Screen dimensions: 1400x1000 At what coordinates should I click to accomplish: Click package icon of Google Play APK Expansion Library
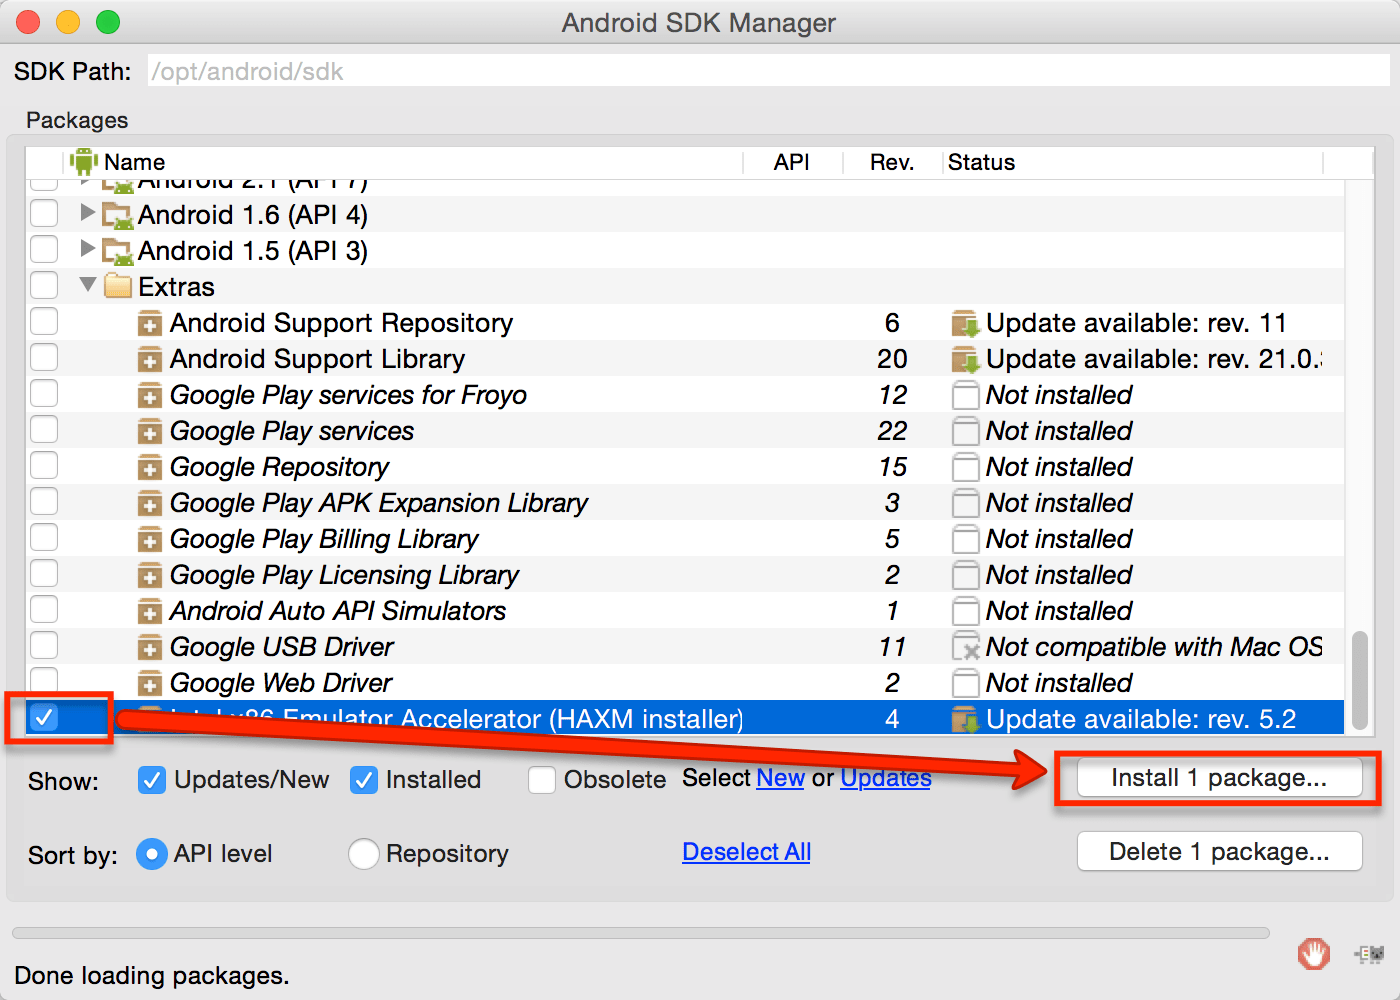click(x=149, y=503)
